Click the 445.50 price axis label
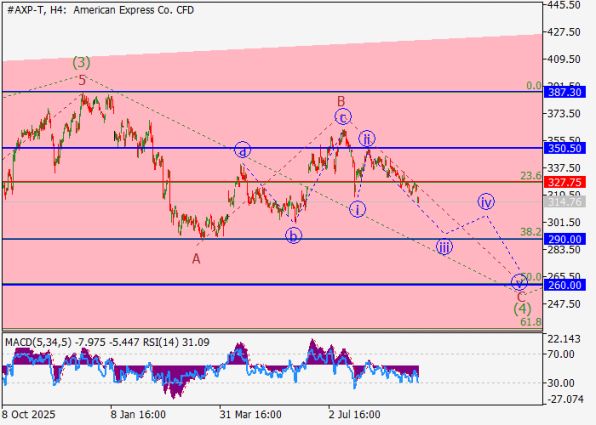Screen dimensions: 596x425 coord(565,5)
